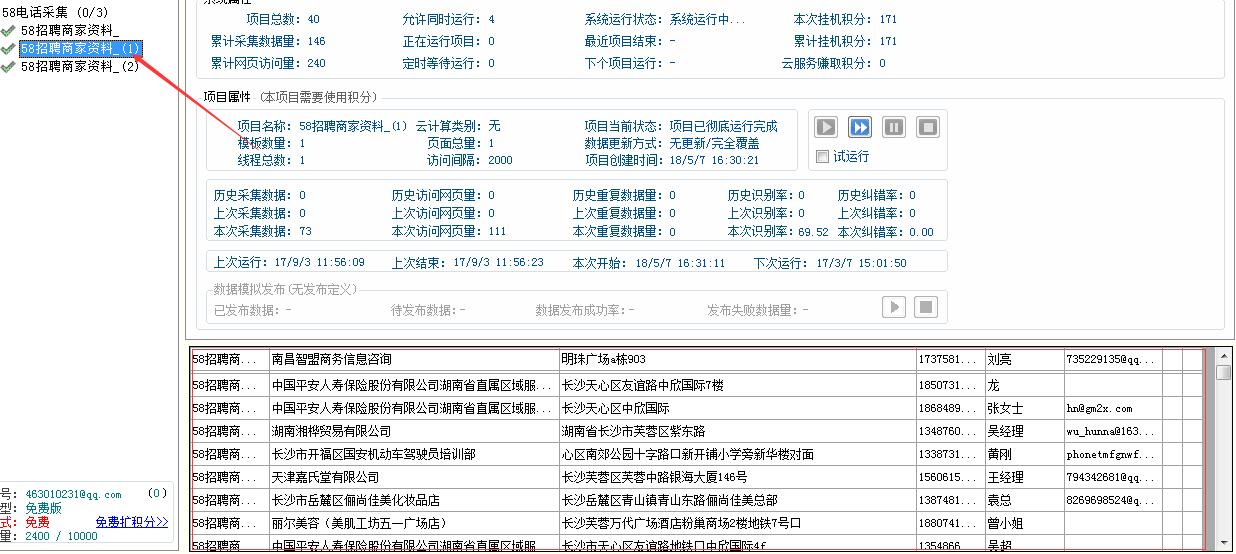Select the tree item 58招聘商家资料_
This screenshot has width=1236, height=554.
[70, 31]
